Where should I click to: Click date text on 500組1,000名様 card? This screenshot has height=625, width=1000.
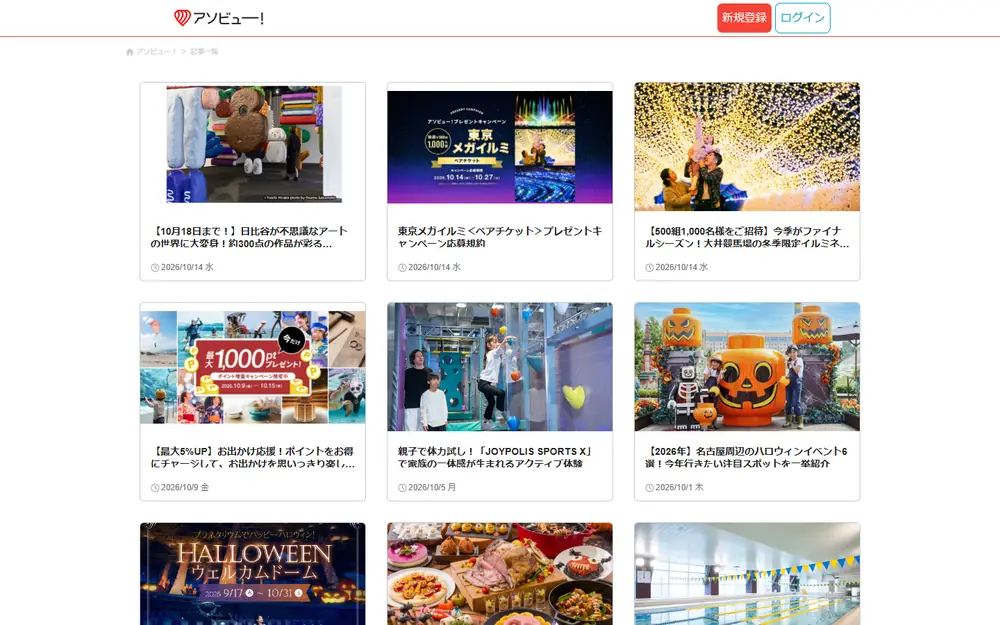[682, 267]
